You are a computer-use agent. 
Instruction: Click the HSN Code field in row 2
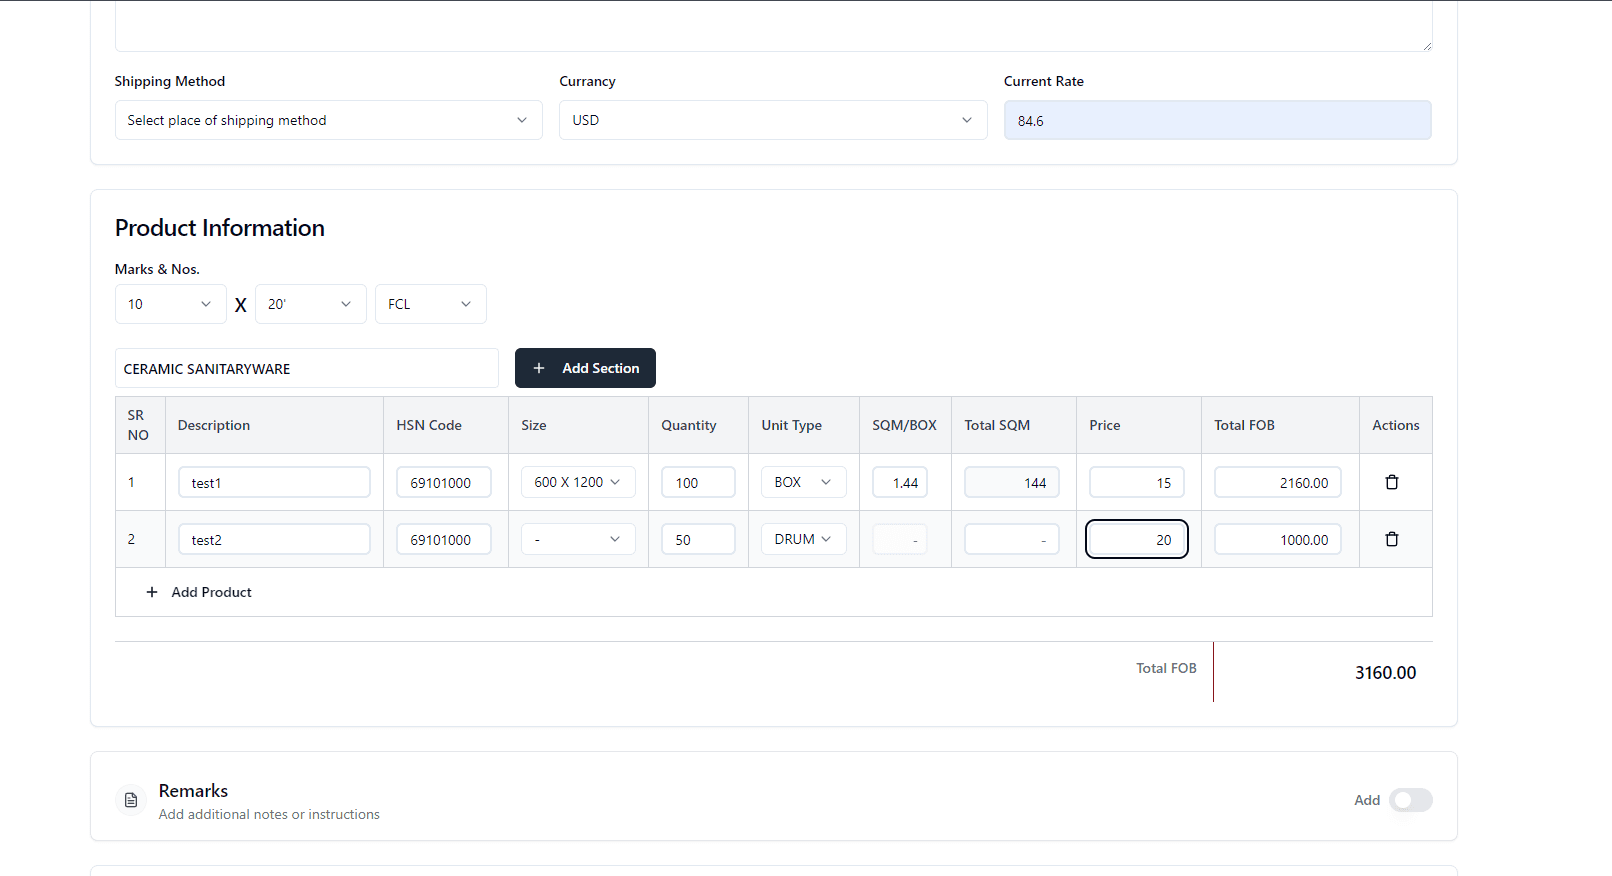[444, 539]
